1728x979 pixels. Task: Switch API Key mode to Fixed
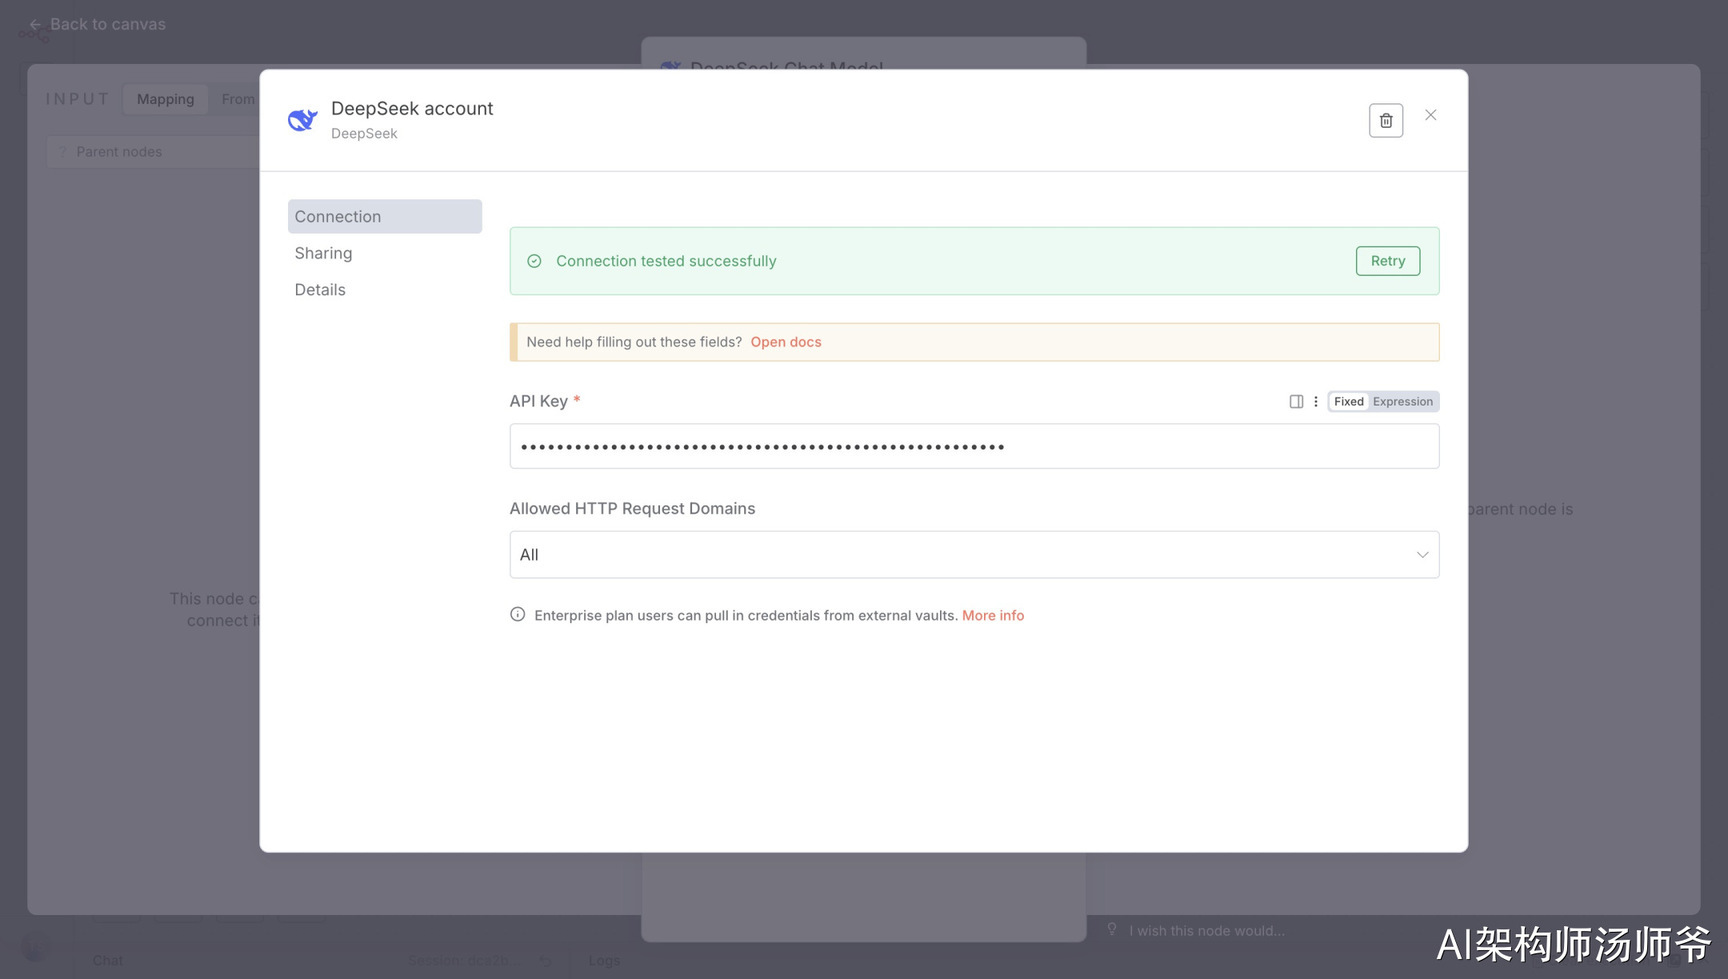[1348, 401]
